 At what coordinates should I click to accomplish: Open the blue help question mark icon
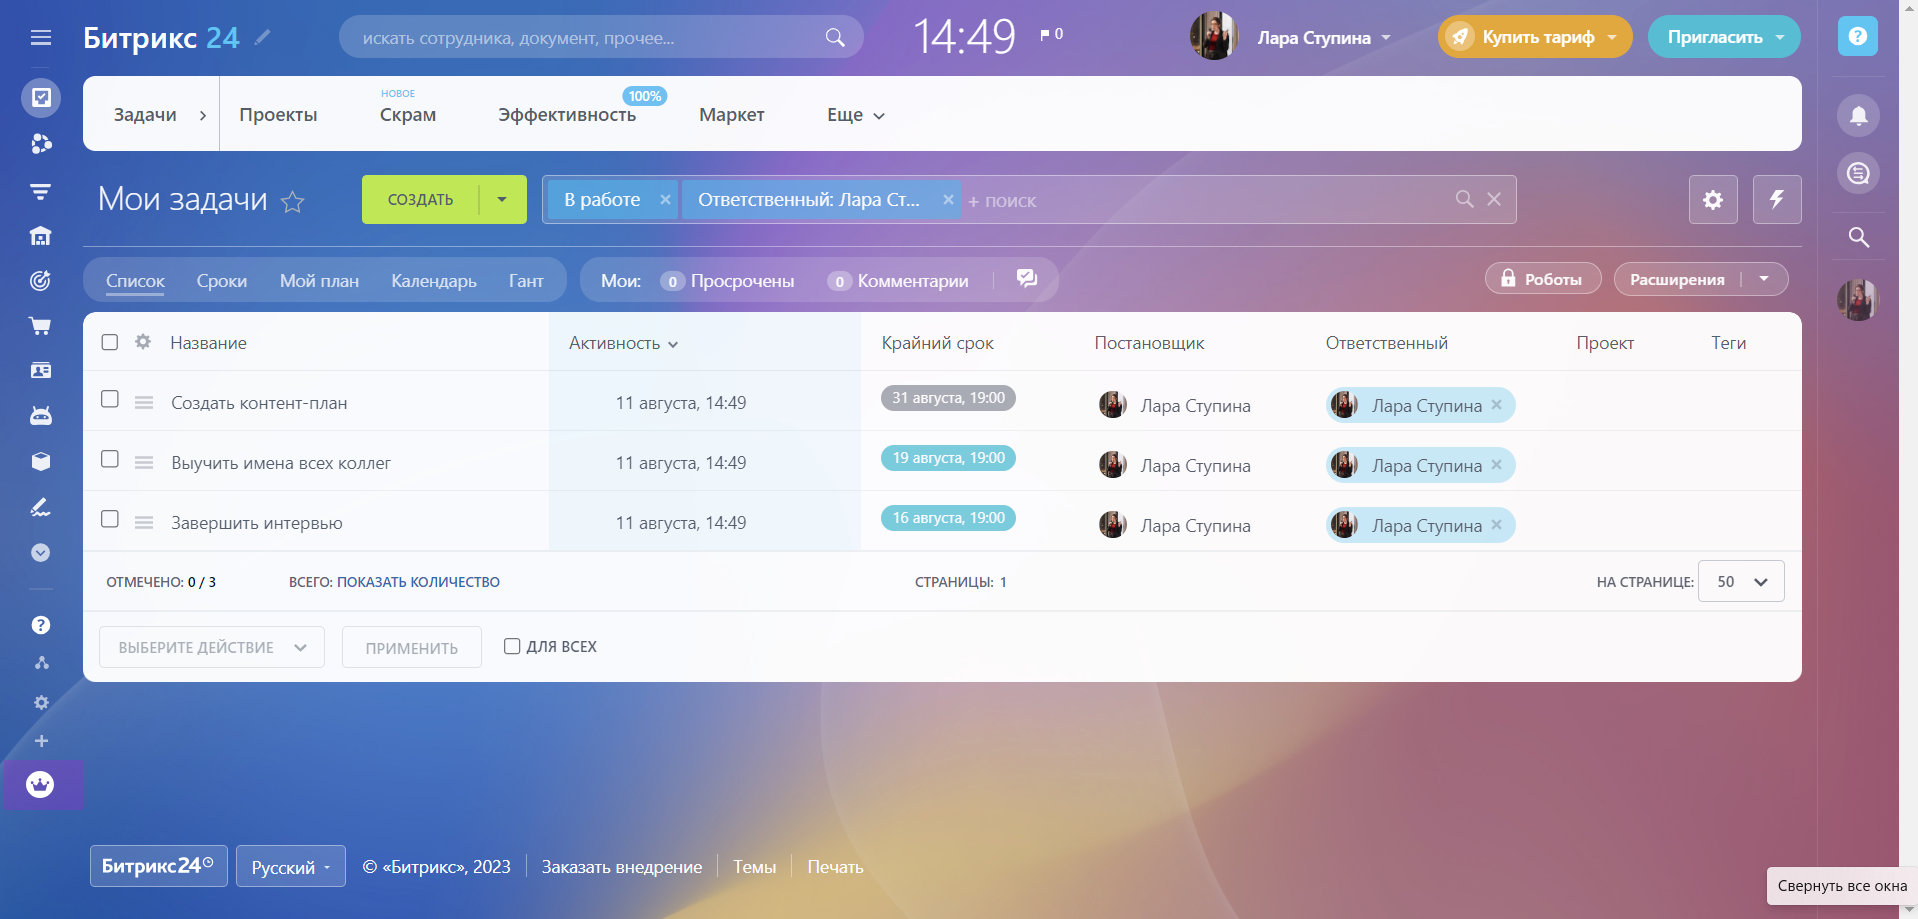1857,37
